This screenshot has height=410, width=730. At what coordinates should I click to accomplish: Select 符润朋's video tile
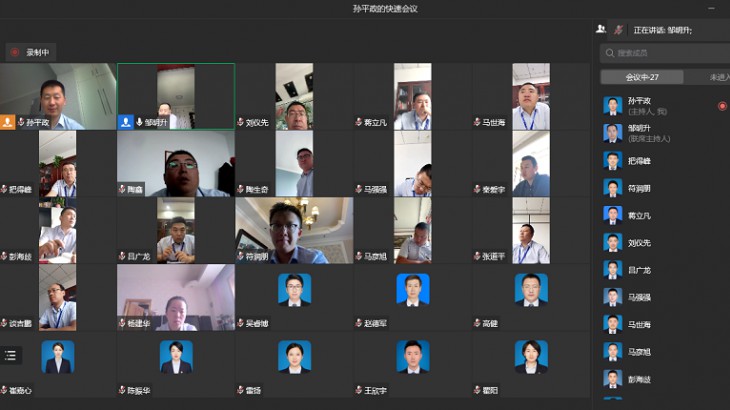[294, 230]
